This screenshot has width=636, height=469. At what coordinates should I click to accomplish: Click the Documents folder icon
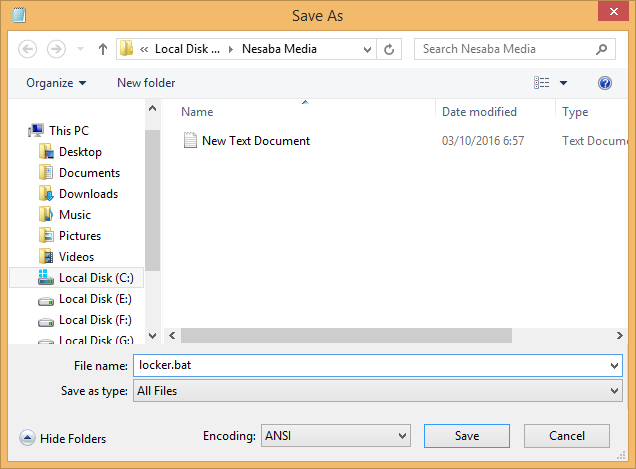[46, 172]
